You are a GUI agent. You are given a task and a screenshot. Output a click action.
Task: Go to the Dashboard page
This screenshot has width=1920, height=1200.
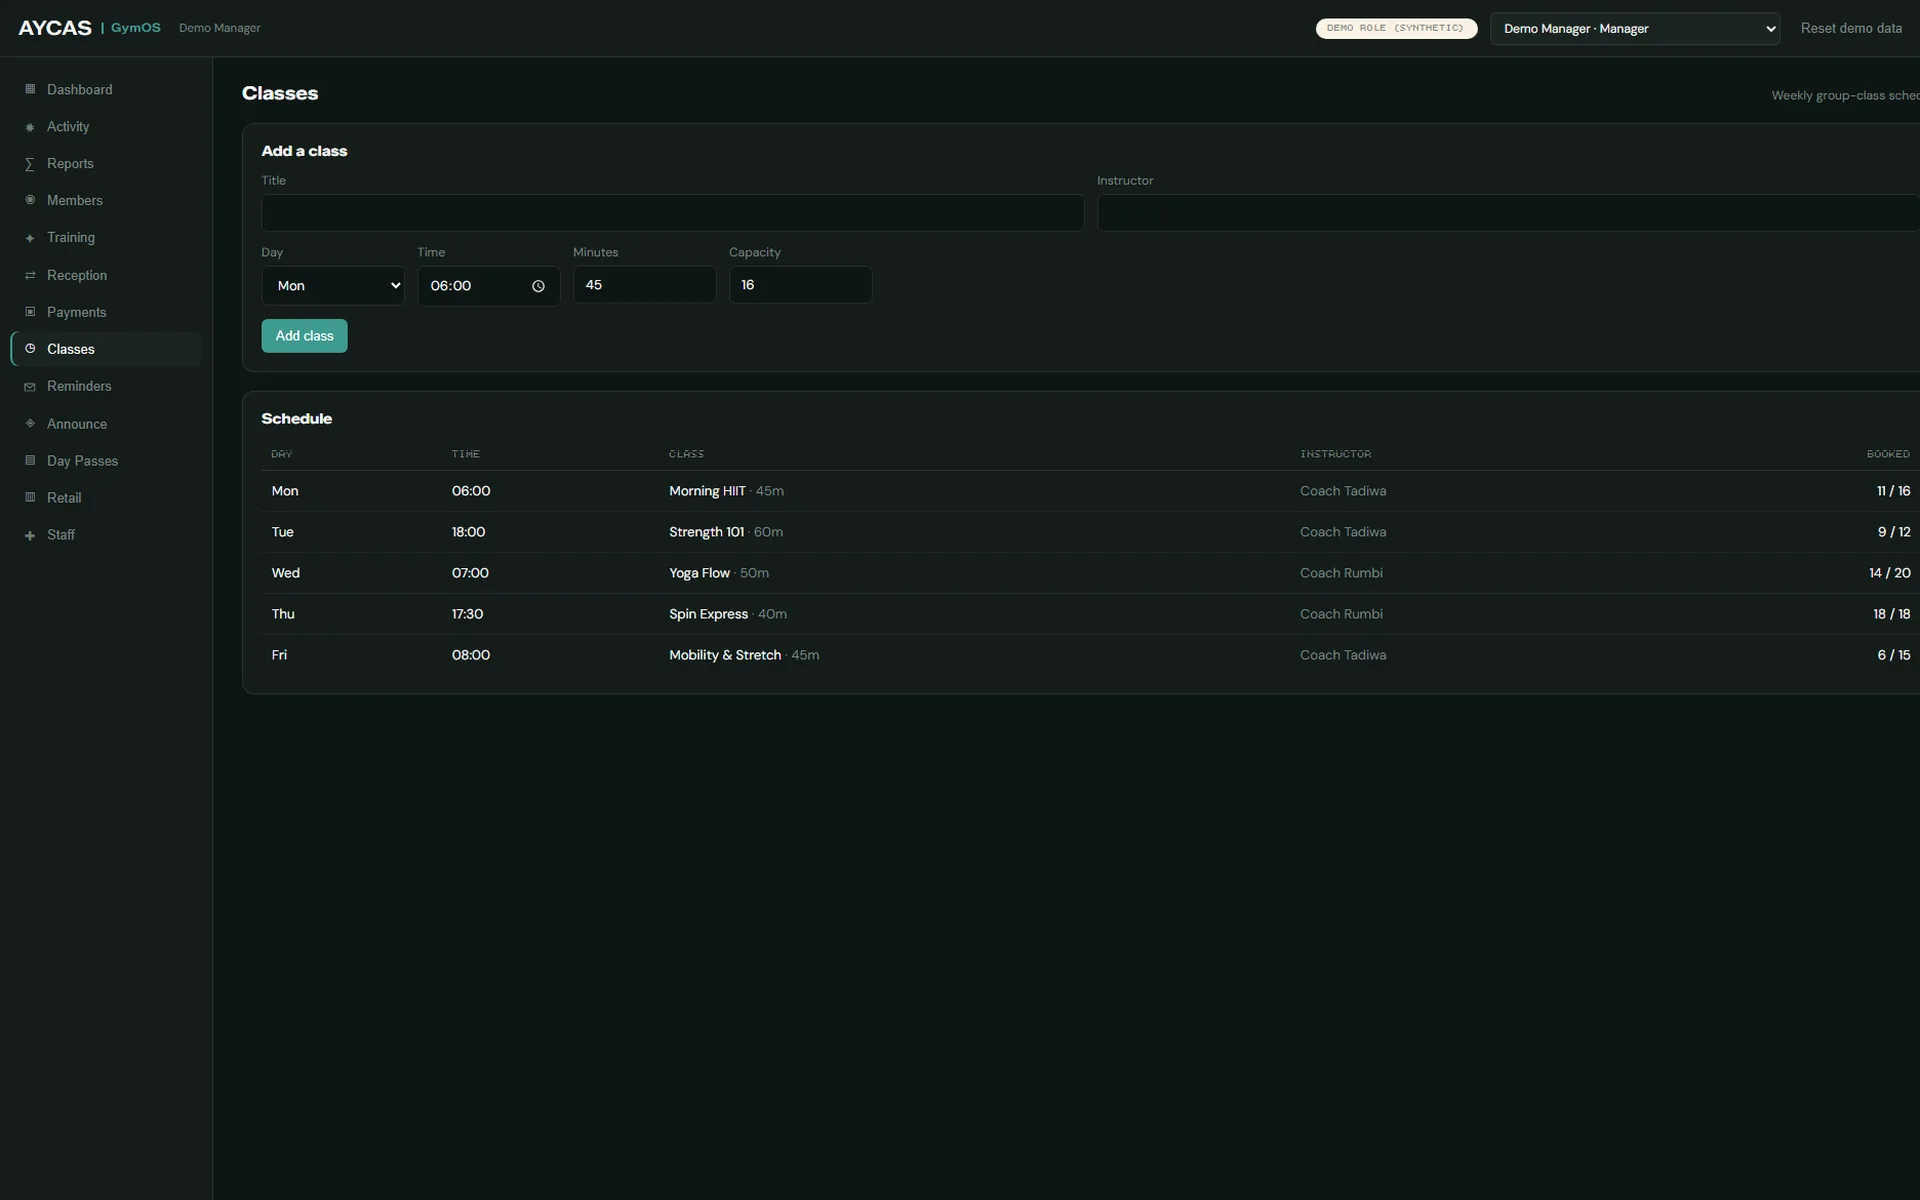pos(106,89)
